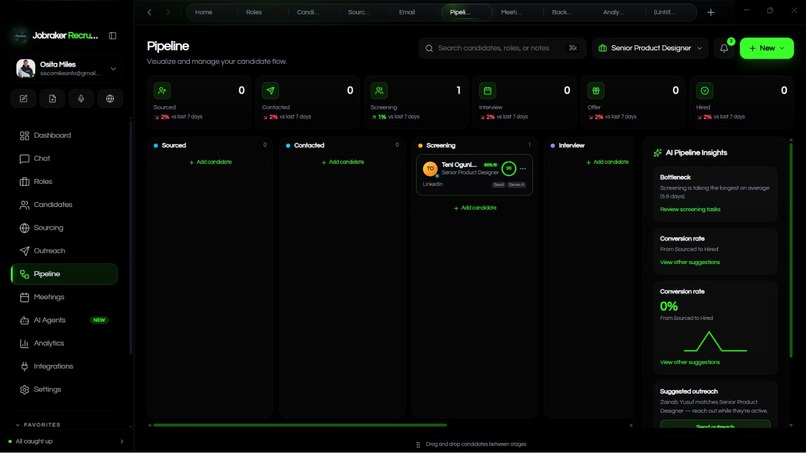This screenshot has height=453, width=806.
Task: Collapse the sidebar panel icon
Action: pos(112,35)
